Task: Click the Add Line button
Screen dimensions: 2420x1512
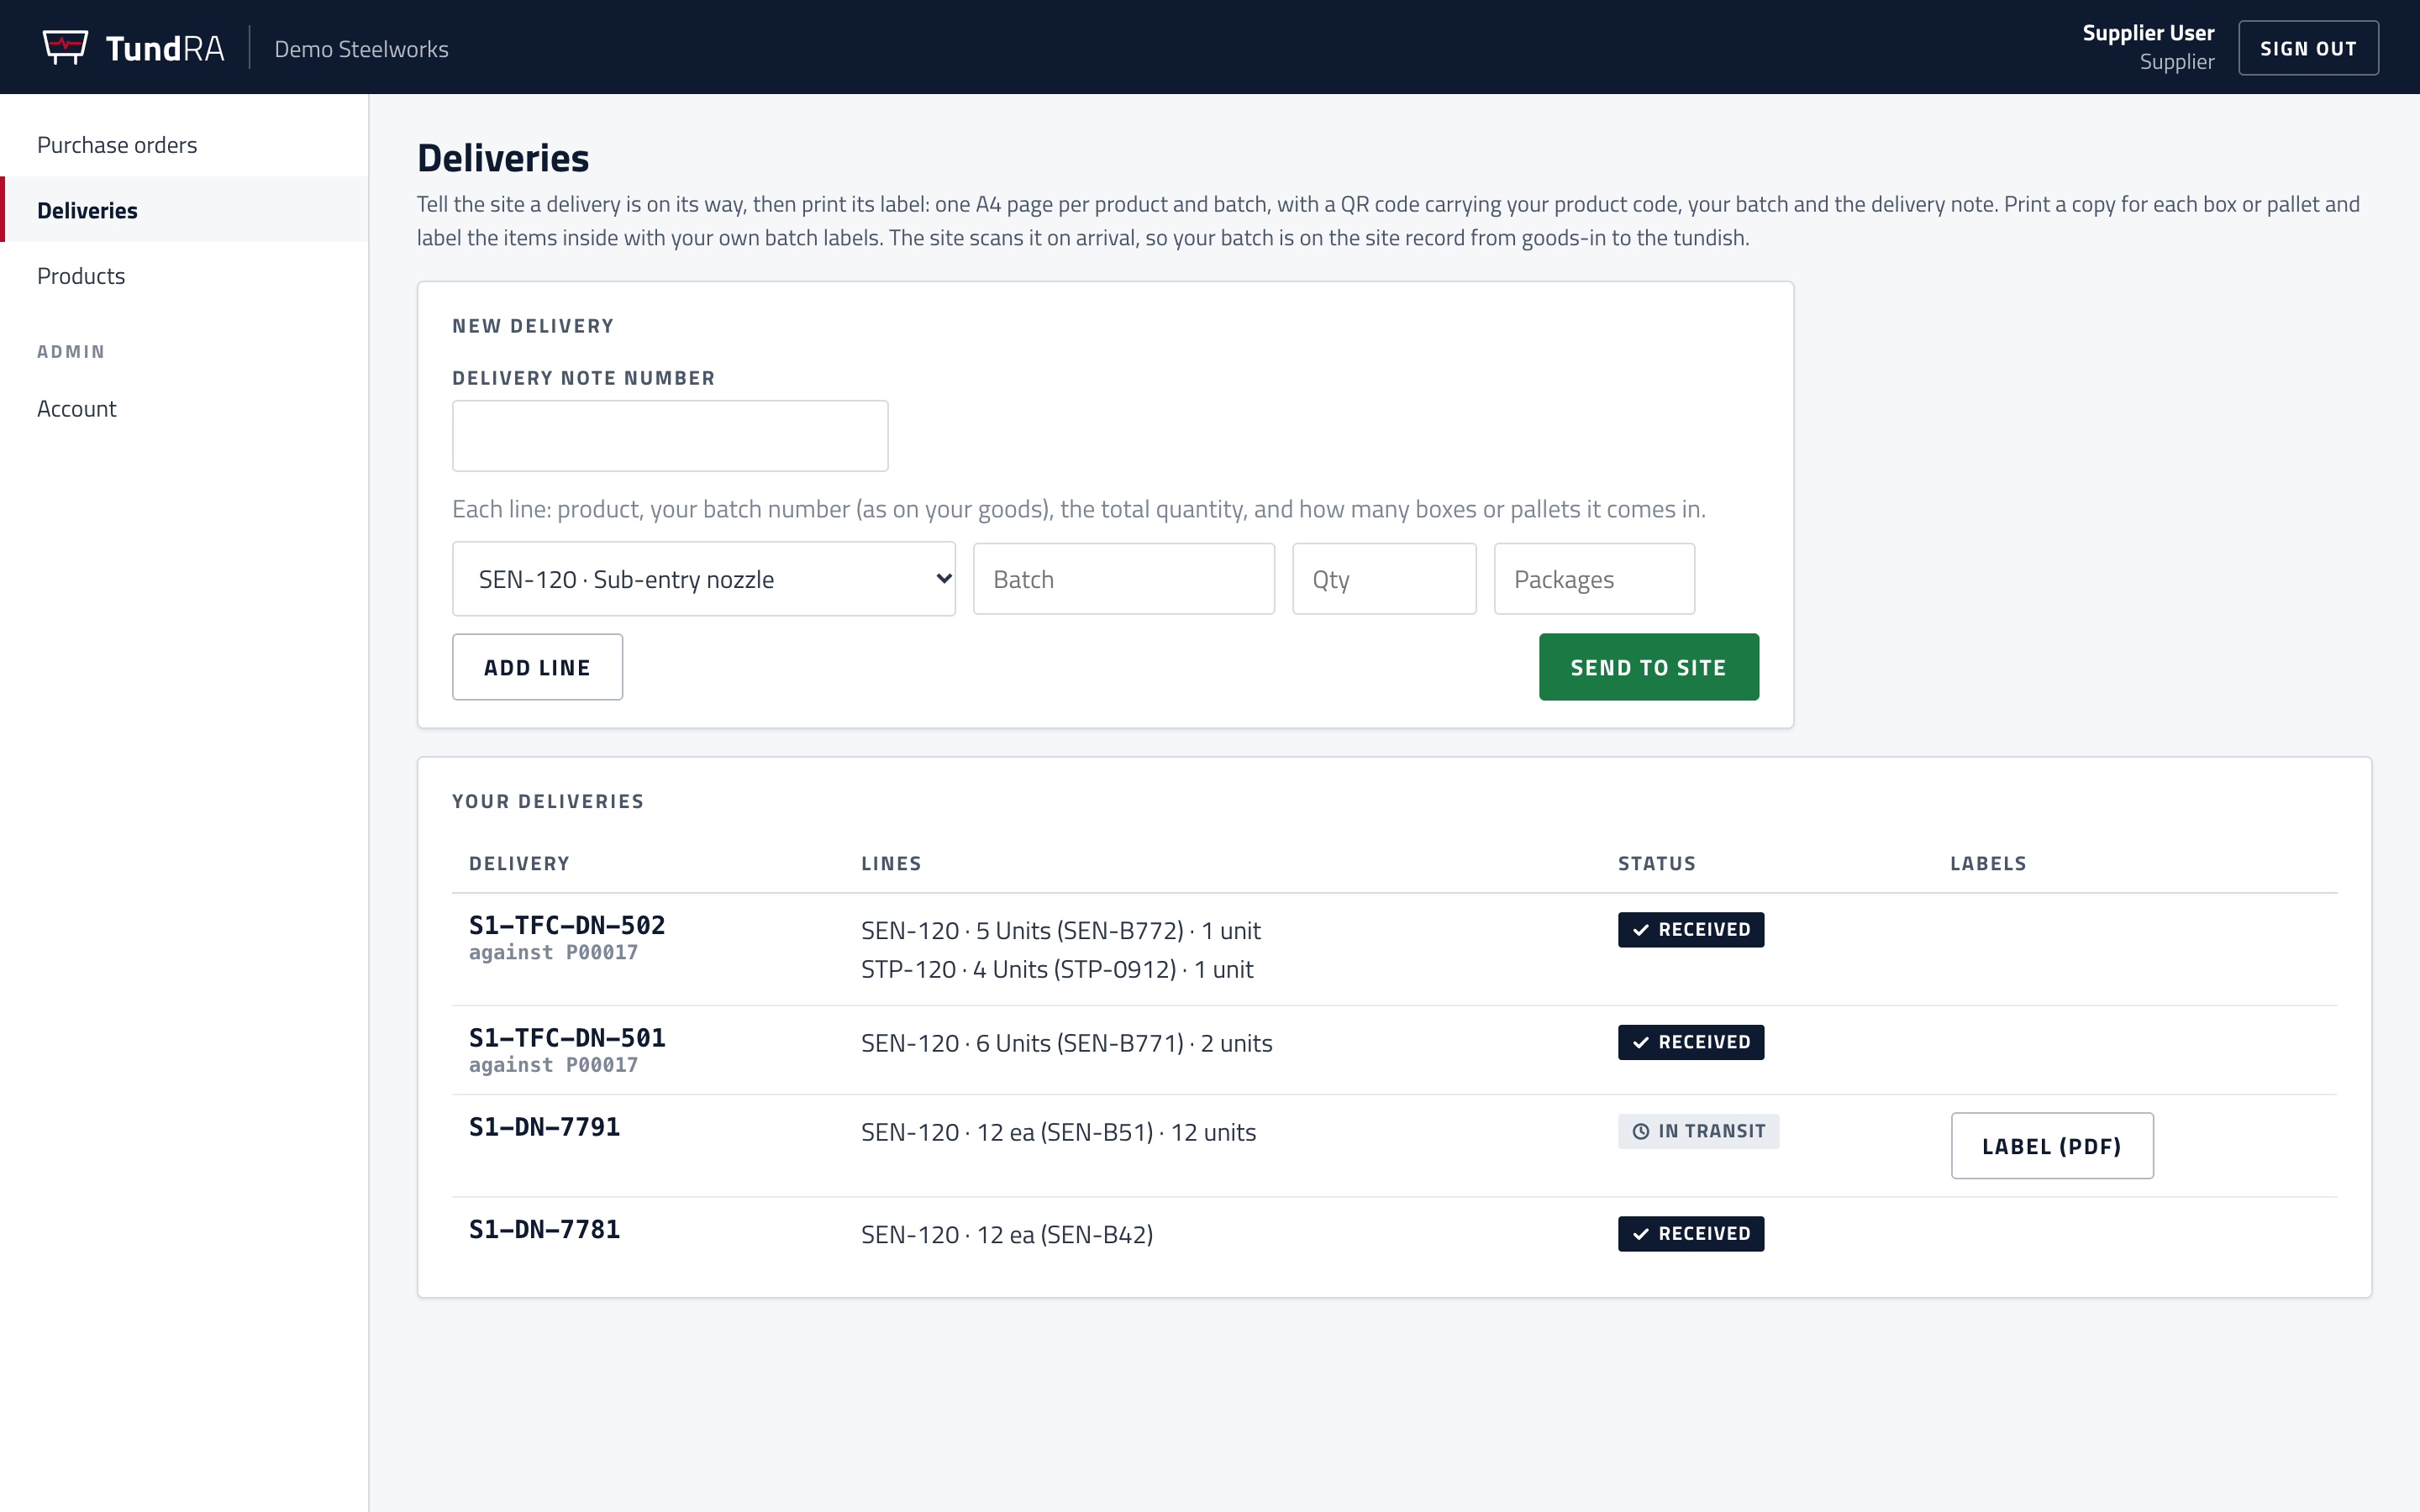Action: coord(537,667)
